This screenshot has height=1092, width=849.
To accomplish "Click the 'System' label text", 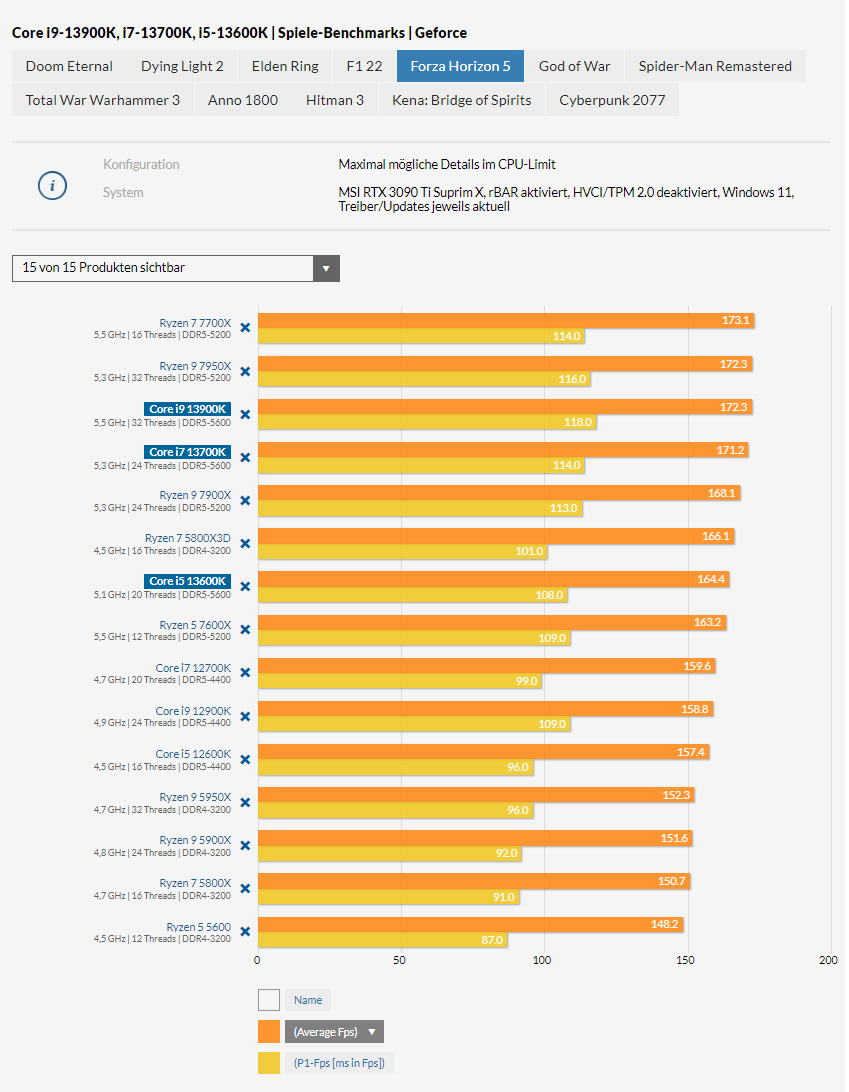I will click(123, 192).
